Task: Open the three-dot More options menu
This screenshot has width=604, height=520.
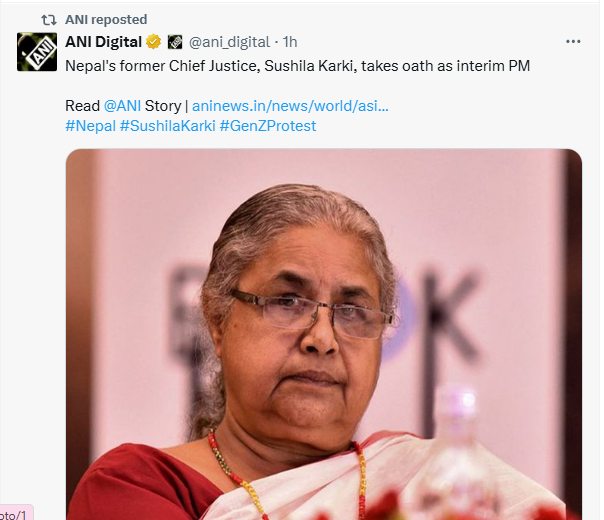Action: coord(573,42)
